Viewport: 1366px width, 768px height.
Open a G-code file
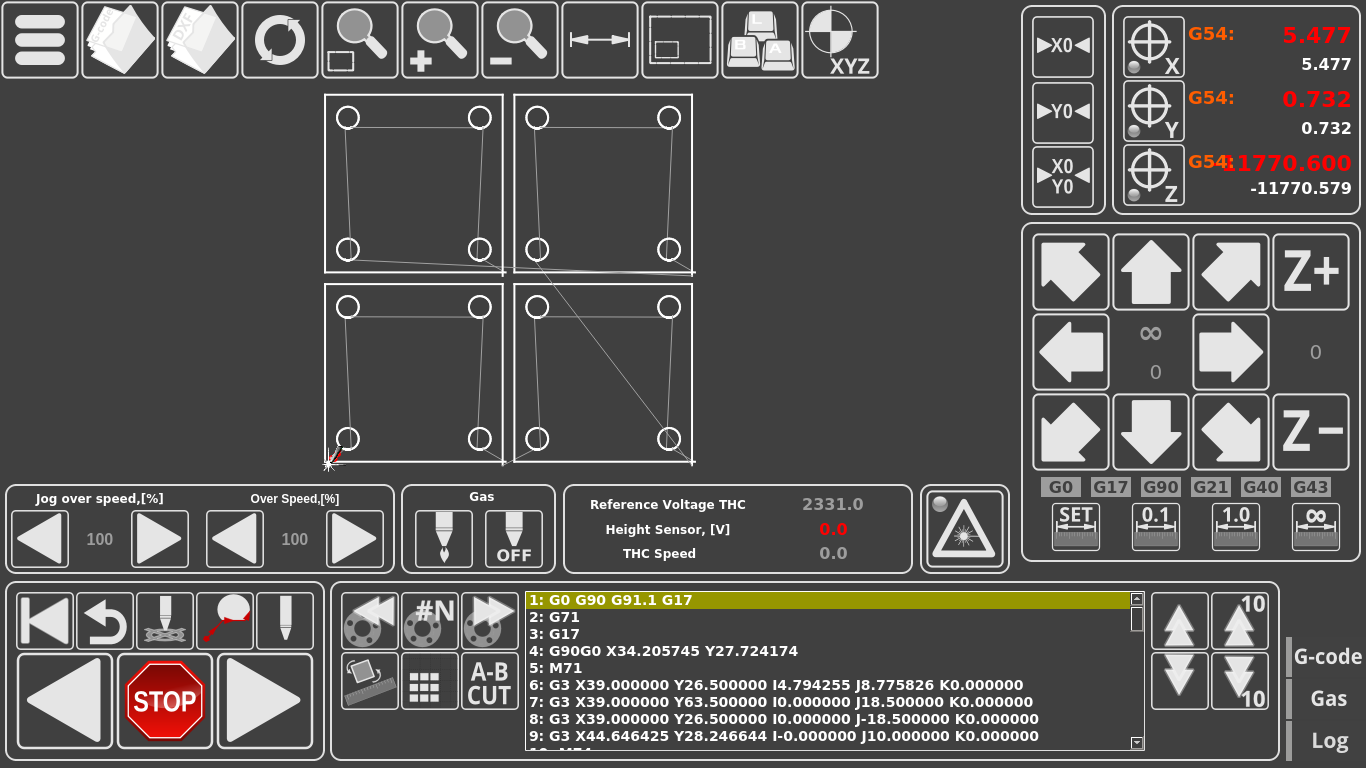pos(119,40)
